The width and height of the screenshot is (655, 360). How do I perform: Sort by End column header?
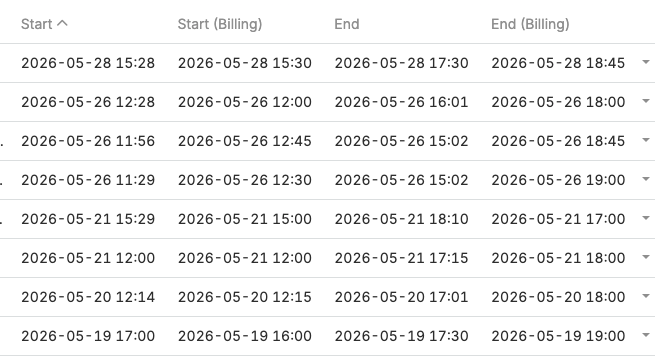[x=347, y=24]
